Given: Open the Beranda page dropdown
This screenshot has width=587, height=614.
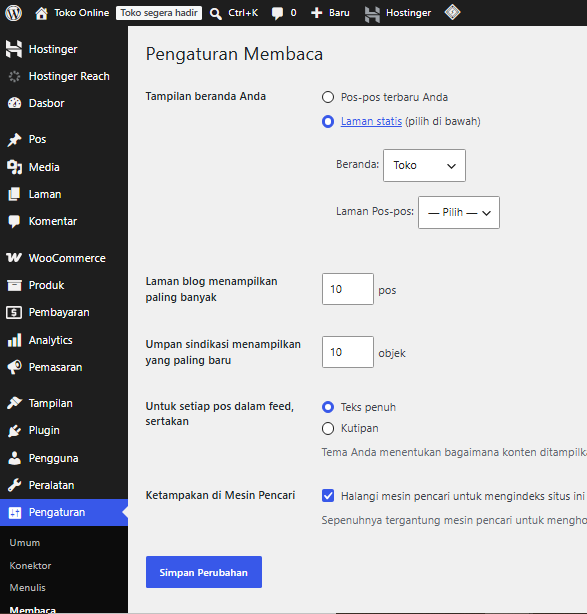Looking at the screenshot, I should tap(424, 165).
